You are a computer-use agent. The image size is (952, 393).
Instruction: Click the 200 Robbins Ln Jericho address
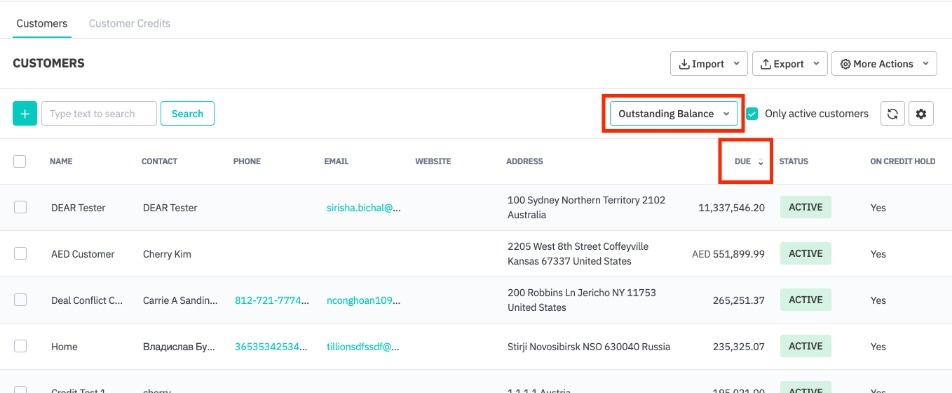(581, 300)
